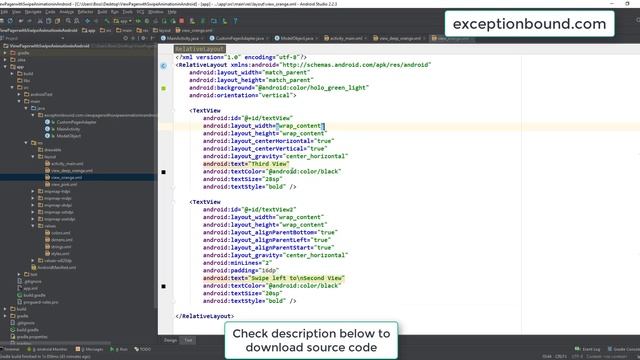Click the green Run app icon
The height and width of the screenshot is (360, 640).
(138, 21)
